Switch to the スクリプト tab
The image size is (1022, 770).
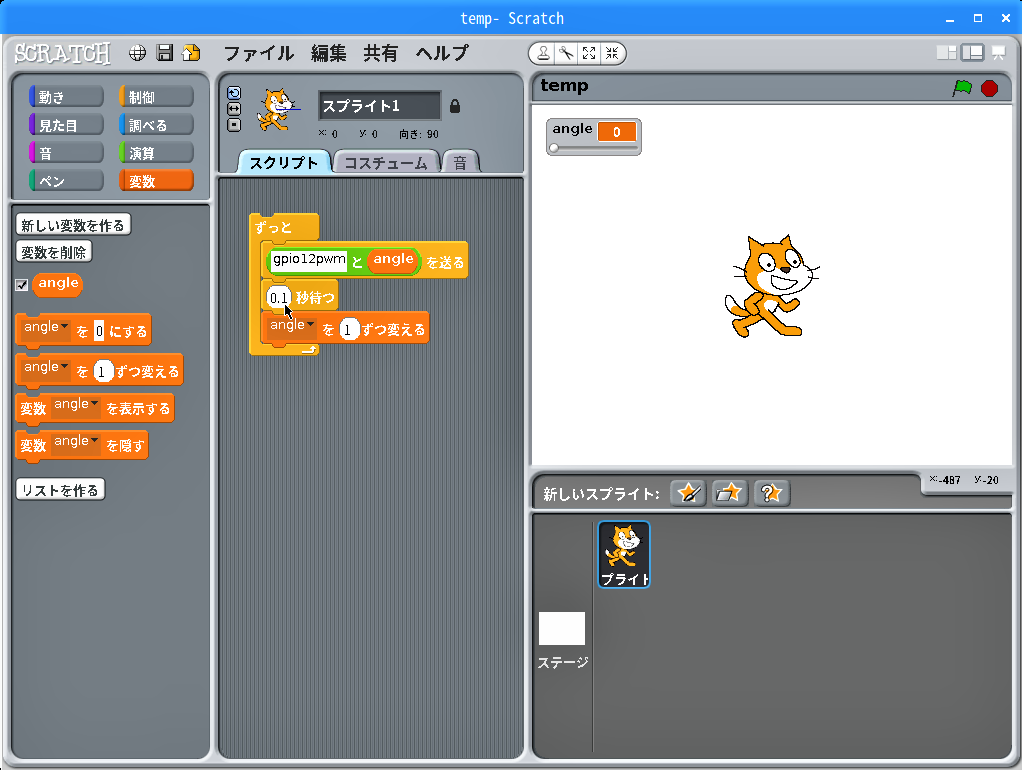[284, 162]
